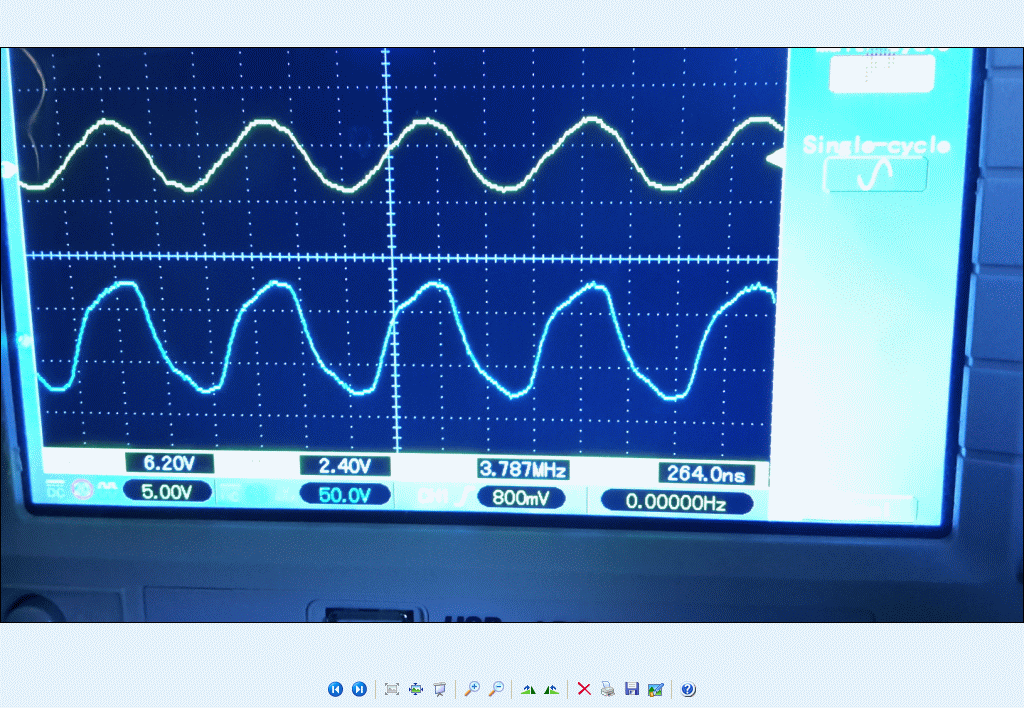Go to the previous image
This screenshot has width=1024, height=708.
coord(336,689)
